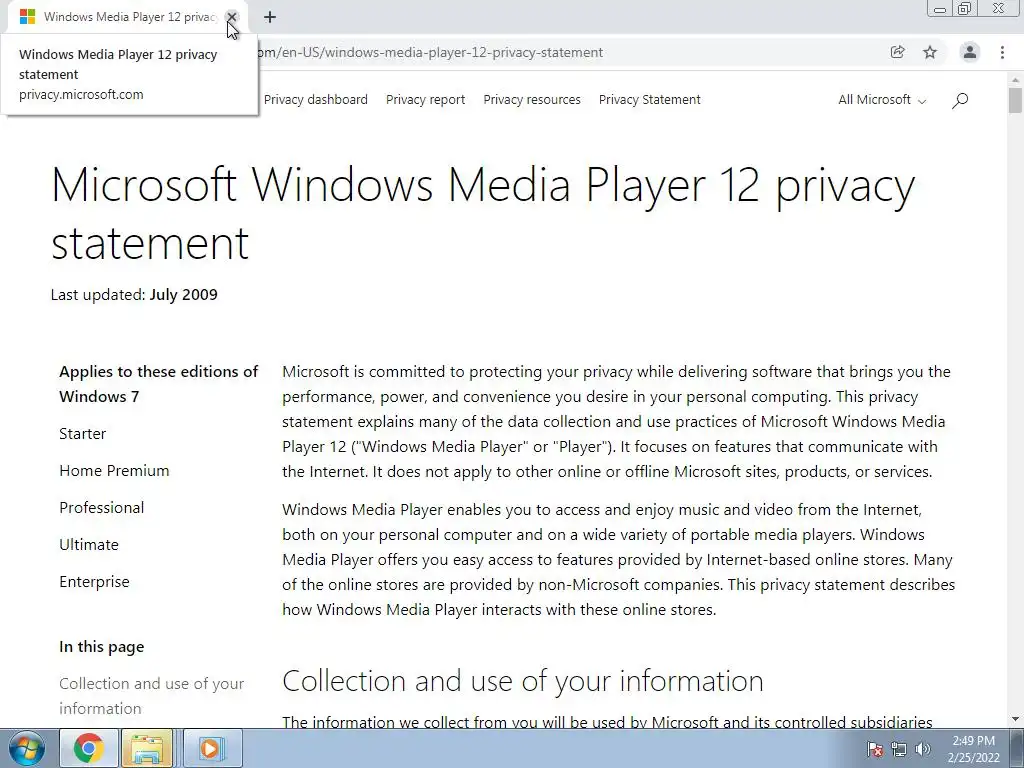Restore down the Chrome window
The image size is (1024, 768).
point(965,9)
